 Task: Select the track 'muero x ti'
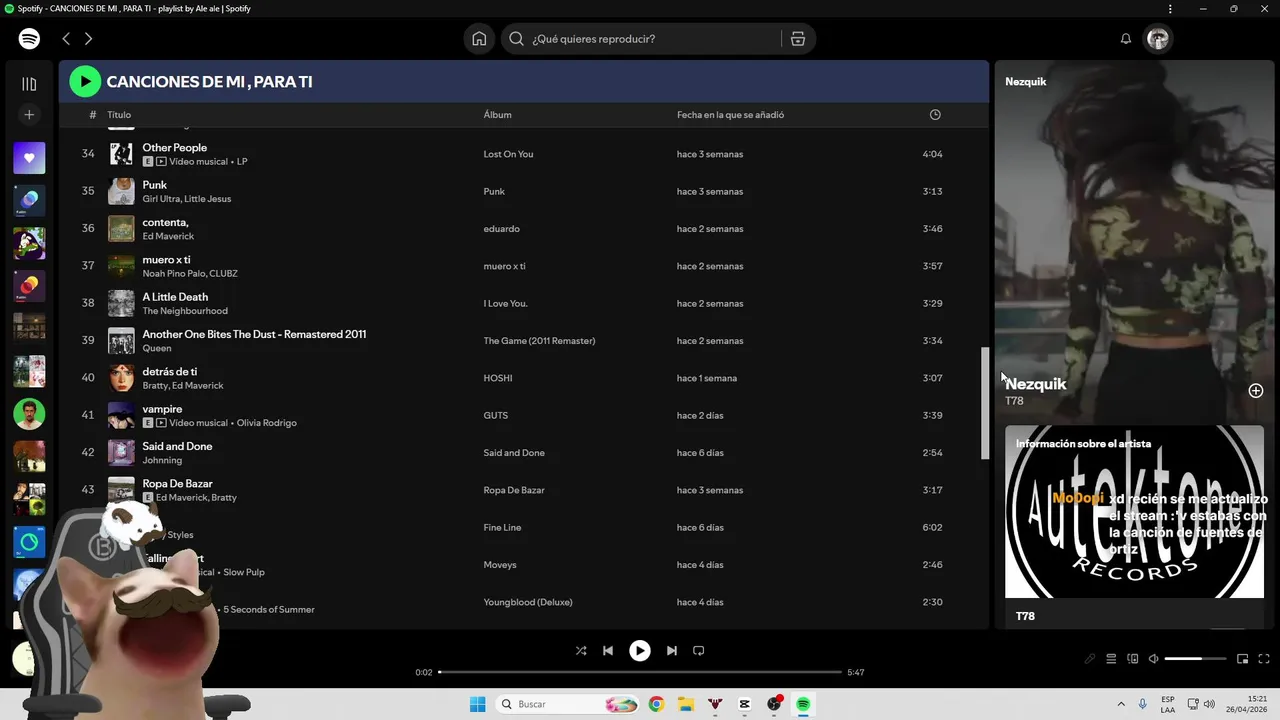166,260
